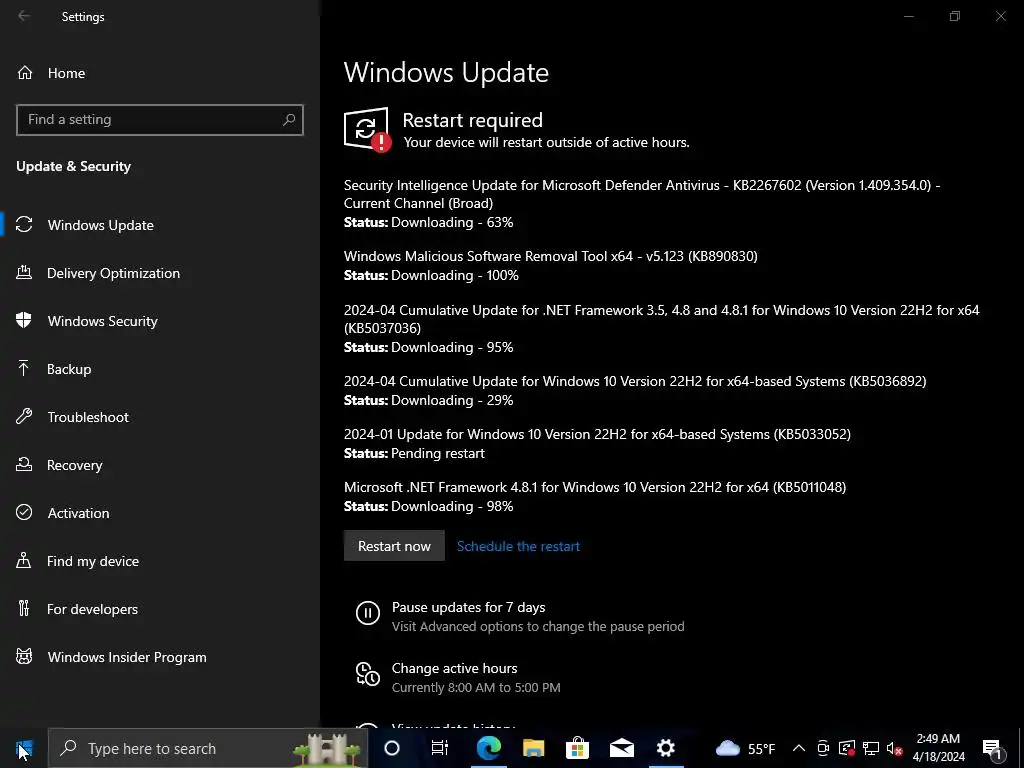Open Microsoft Store from the taskbar
1024x768 pixels.
point(577,748)
